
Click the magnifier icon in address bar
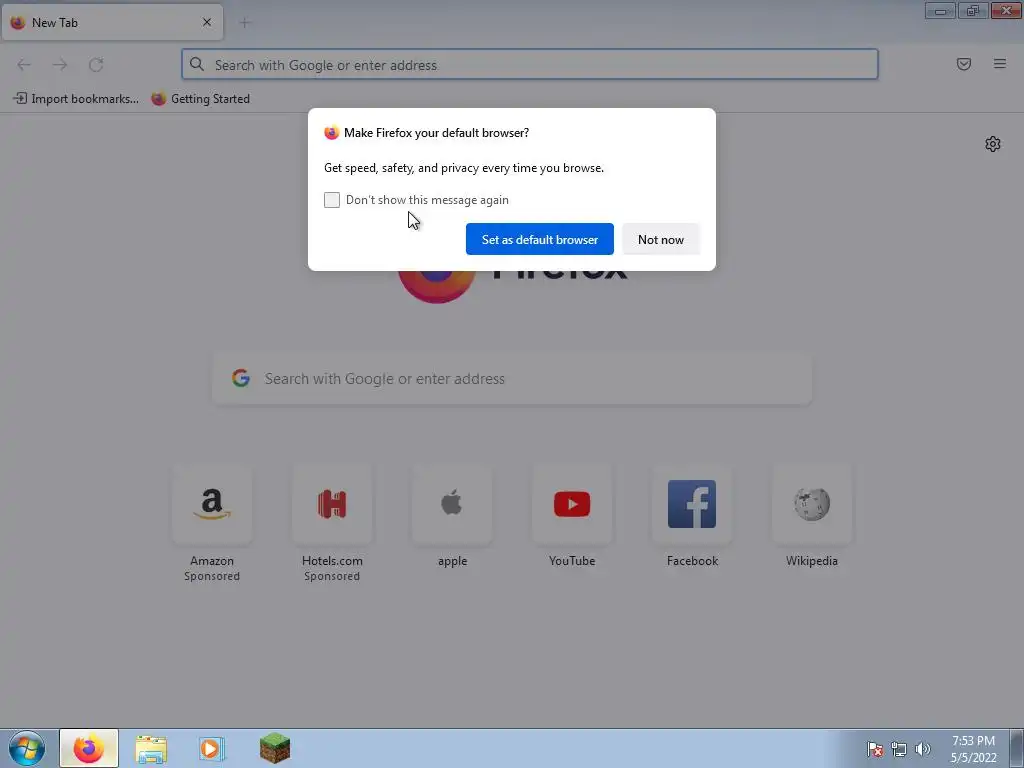[x=197, y=64]
